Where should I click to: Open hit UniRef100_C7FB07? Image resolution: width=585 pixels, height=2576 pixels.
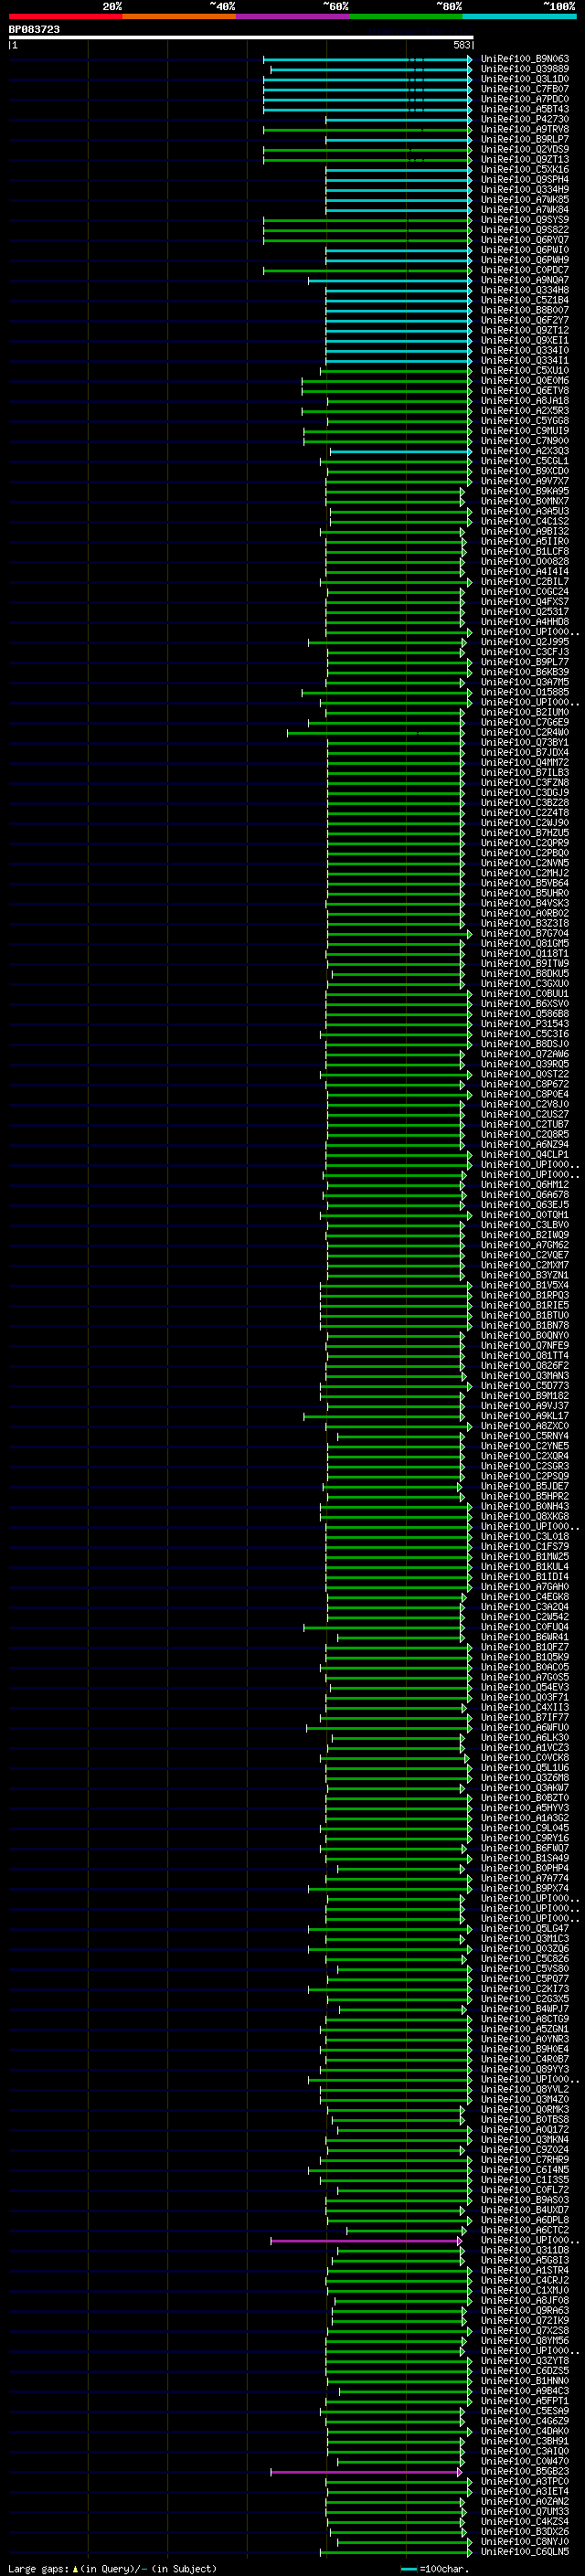(525, 89)
